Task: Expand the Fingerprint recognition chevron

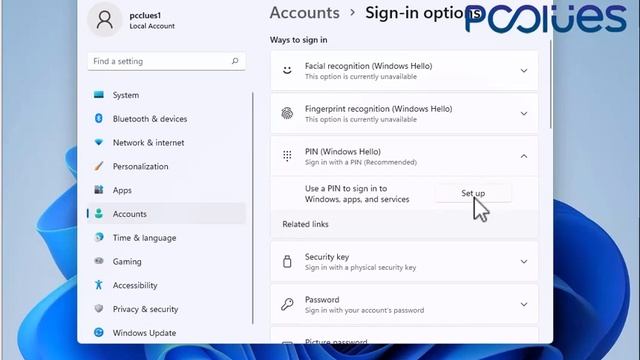Action: 524,113
